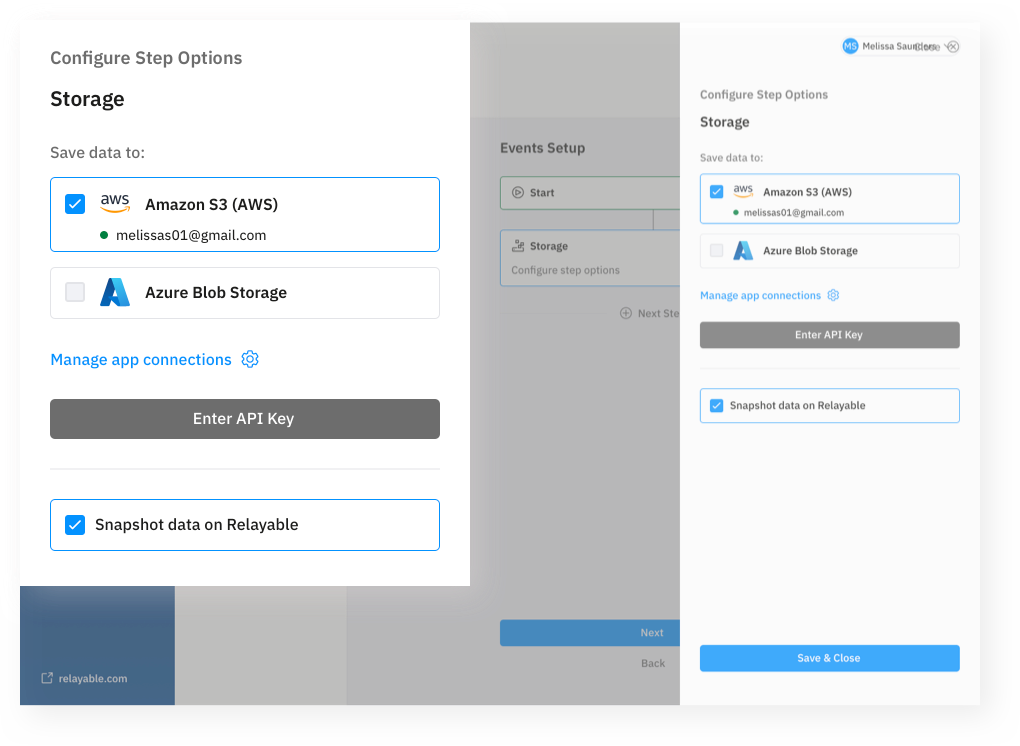
Task: Click the large Enter API Key button
Action: (x=244, y=419)
